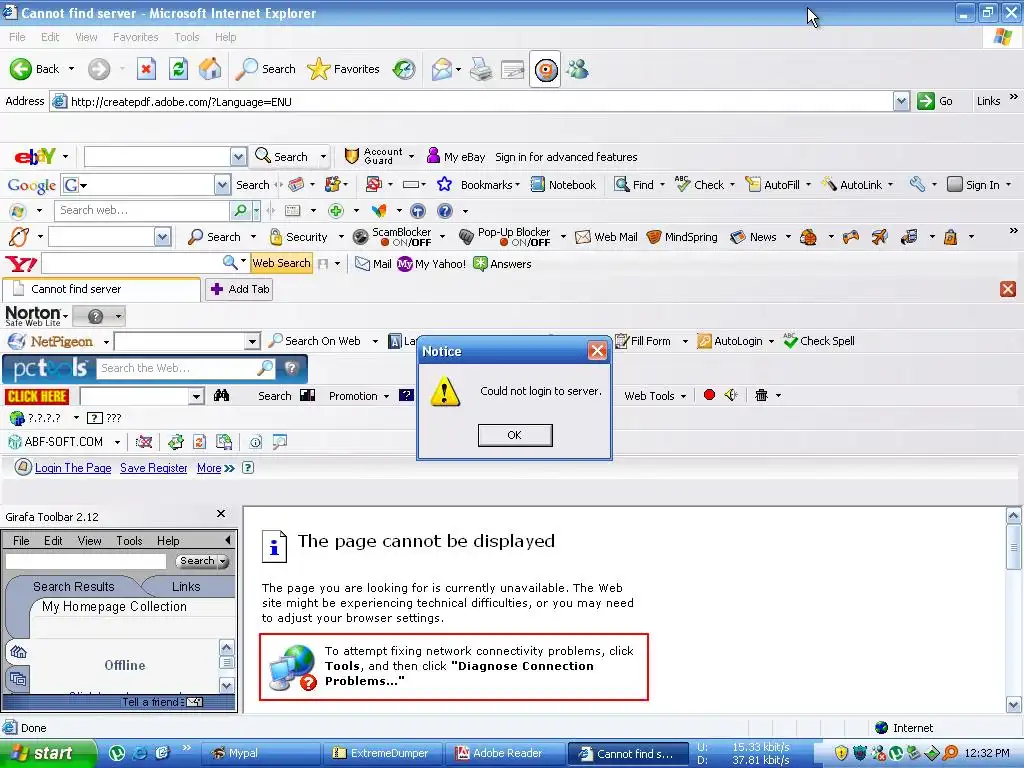1024x768 pixels.
Task: Click the ABF-SOFT.COM toolbar logo
Action: click(x=55, y=442)
